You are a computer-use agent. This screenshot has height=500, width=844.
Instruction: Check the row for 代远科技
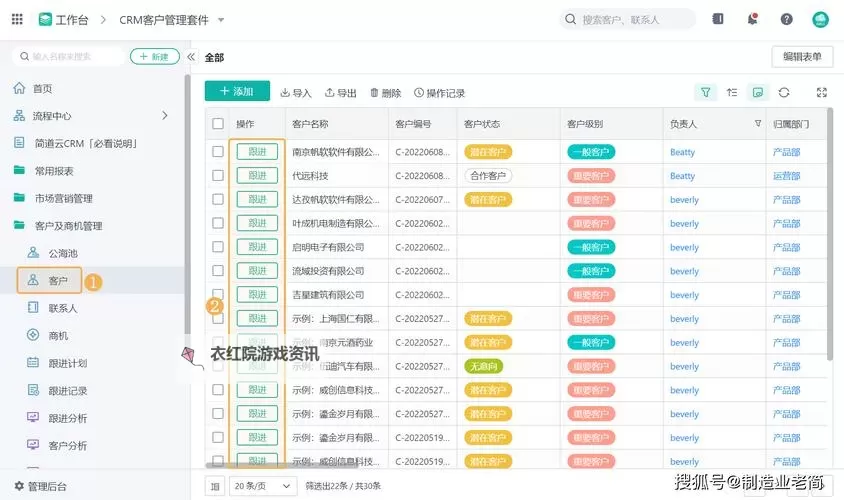[218, 175]
